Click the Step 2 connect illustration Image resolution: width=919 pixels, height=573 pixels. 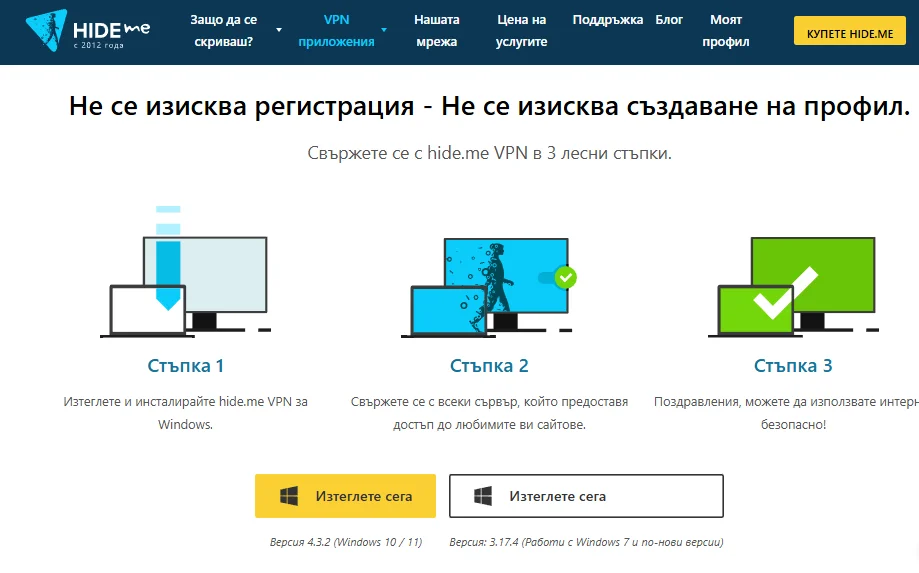pos(489,287)
